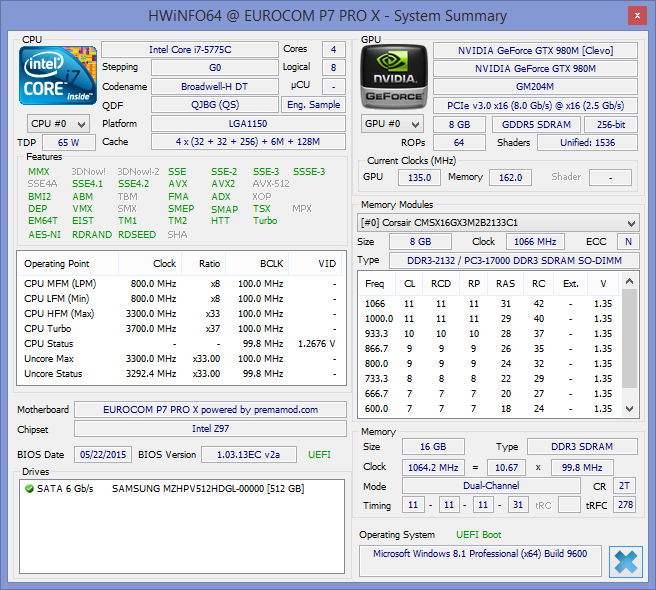656x590 pixels.
Task: Open the CPU #0 selector dropdown
Action: (58, 124)
